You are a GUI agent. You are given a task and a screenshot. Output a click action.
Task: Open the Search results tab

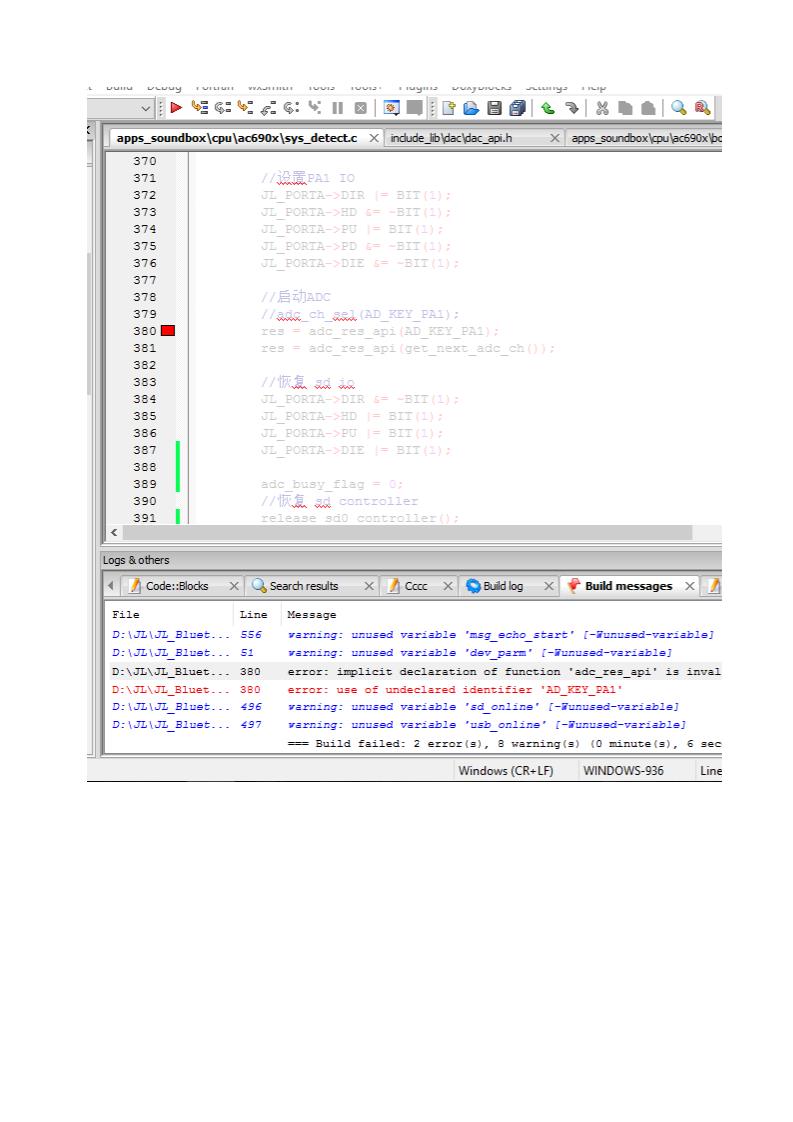click(x=303, y=586)
